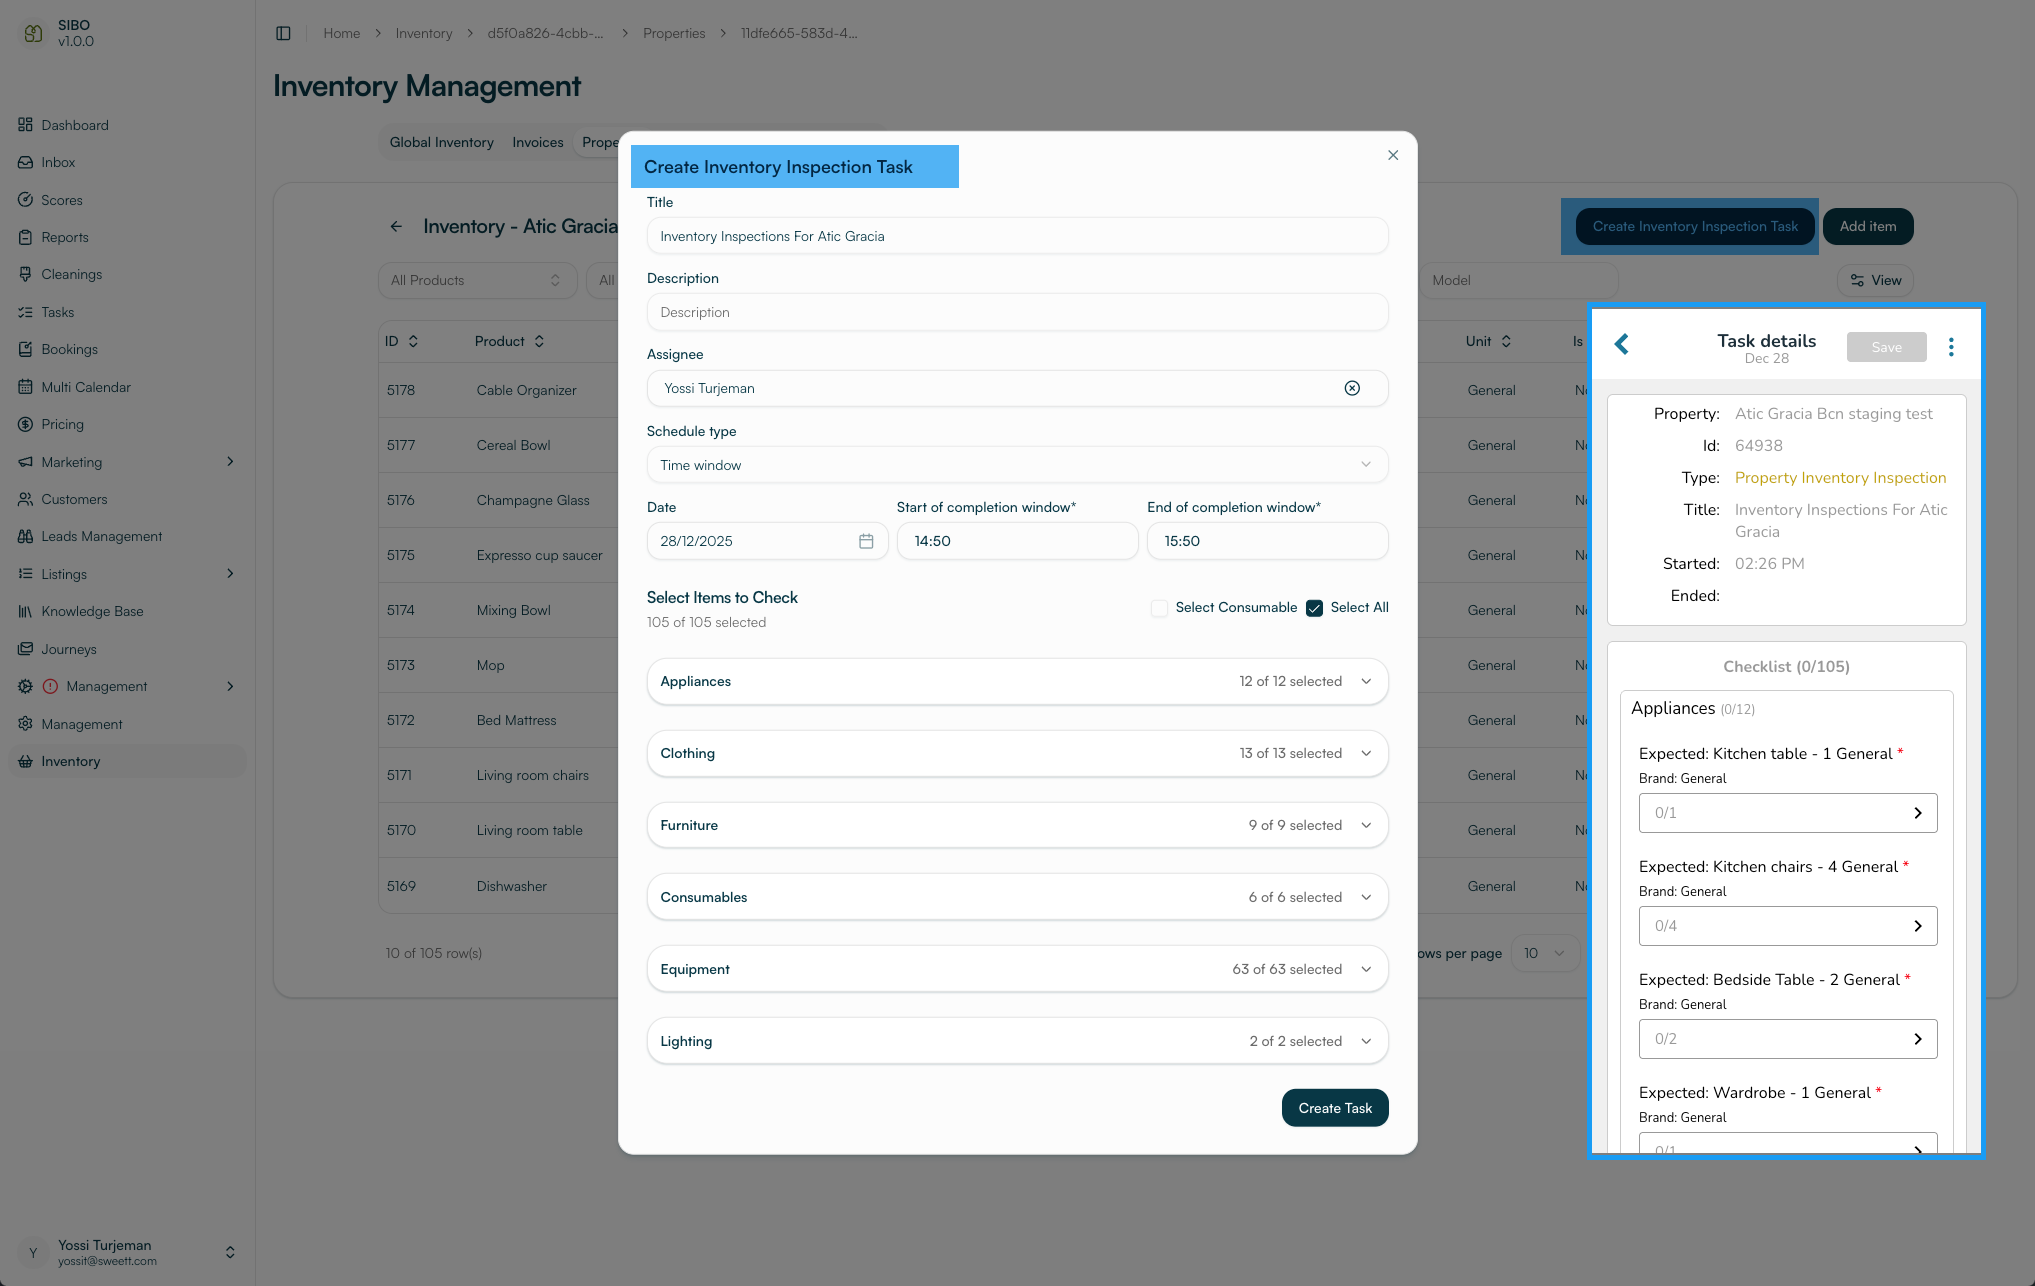Toggle the sidebar panel icon
The width and height of the screenshot is (2035, 1286).
[x=283, y=33]
